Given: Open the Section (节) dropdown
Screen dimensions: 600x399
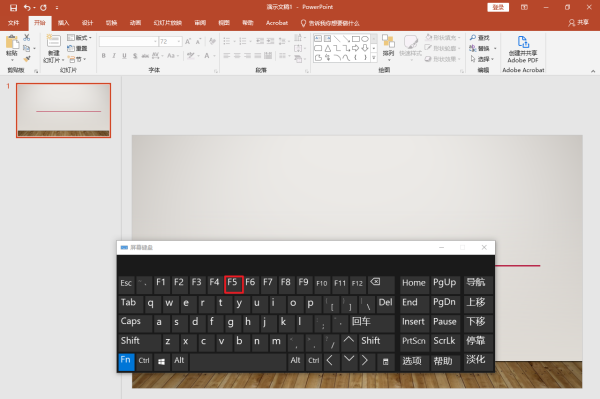Looking at the screenshot, I should (77, 59).
